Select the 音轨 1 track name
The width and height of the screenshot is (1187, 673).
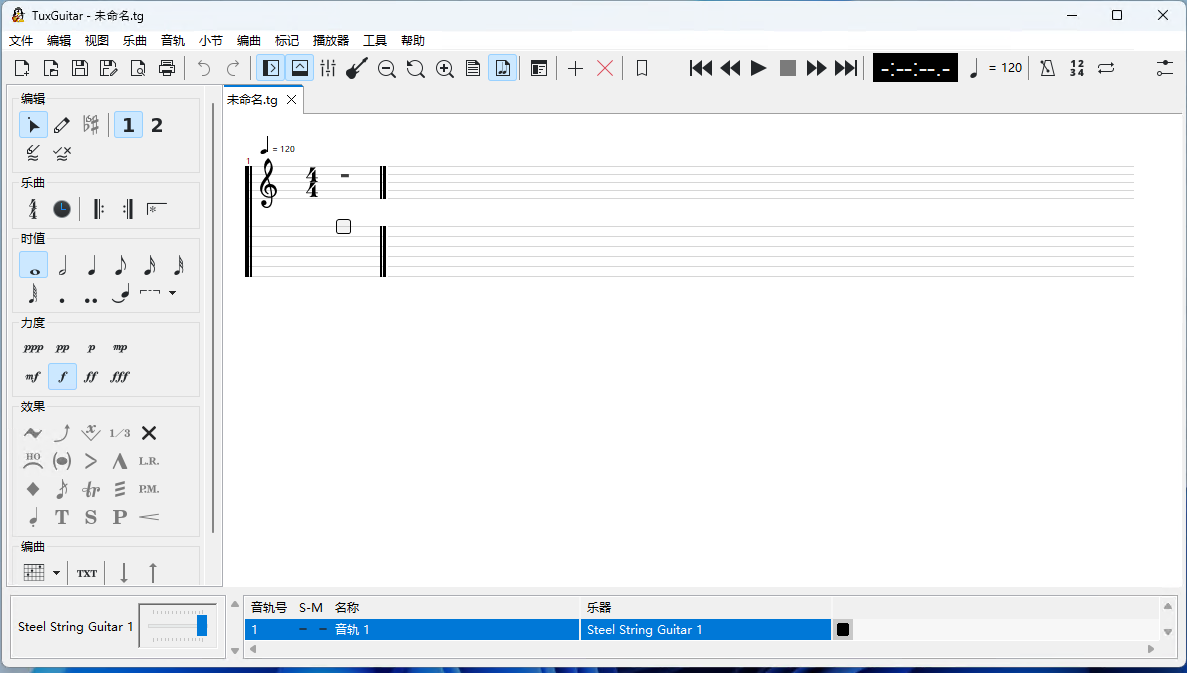pos(352,629)
